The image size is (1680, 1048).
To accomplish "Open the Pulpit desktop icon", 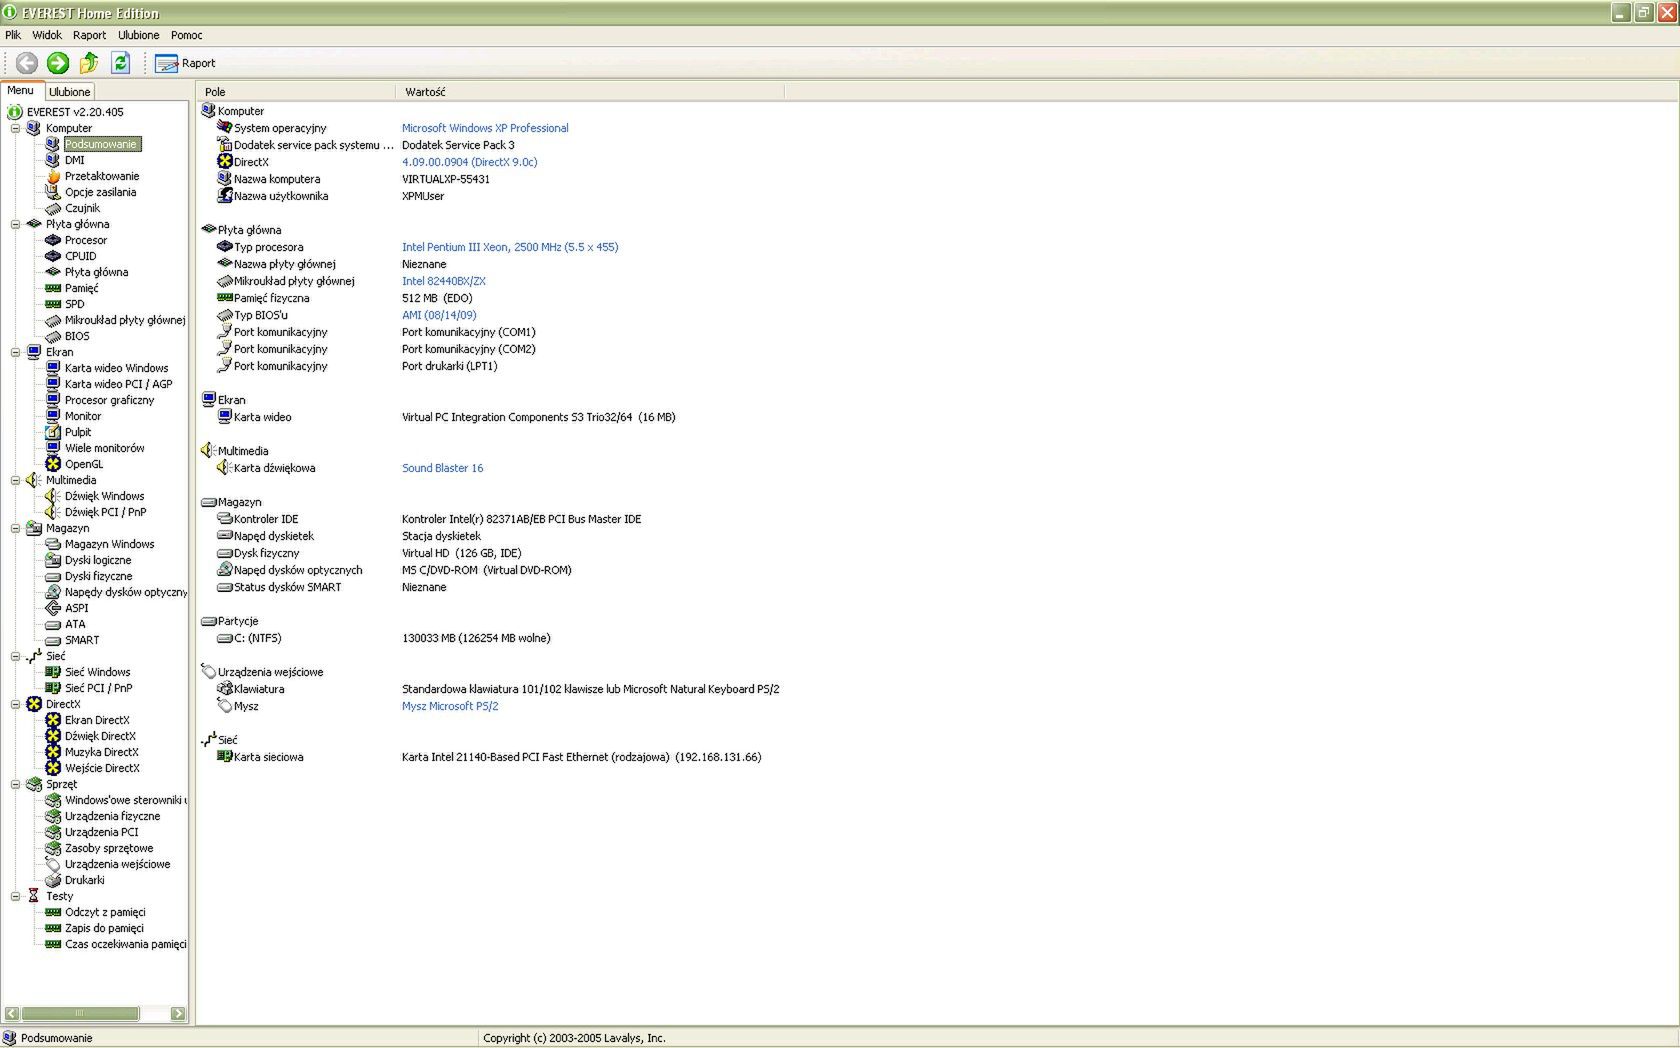I will tap(53, 432).
